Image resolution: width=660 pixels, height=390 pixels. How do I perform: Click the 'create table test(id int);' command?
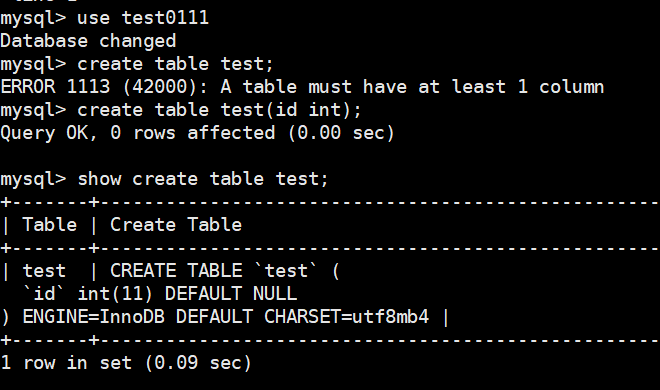pos(219,110)
